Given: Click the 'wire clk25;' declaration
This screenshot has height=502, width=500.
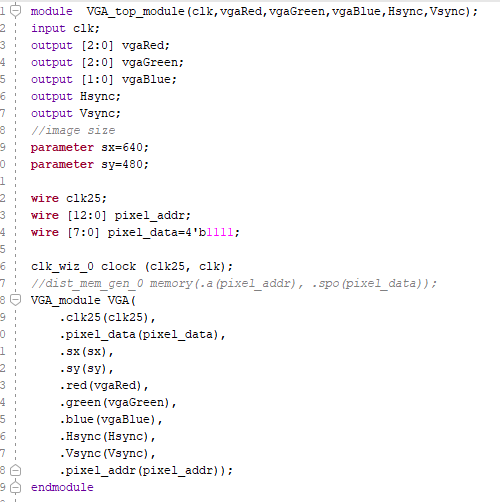Looking at the screenshot, I should click(x=69, y=198).
